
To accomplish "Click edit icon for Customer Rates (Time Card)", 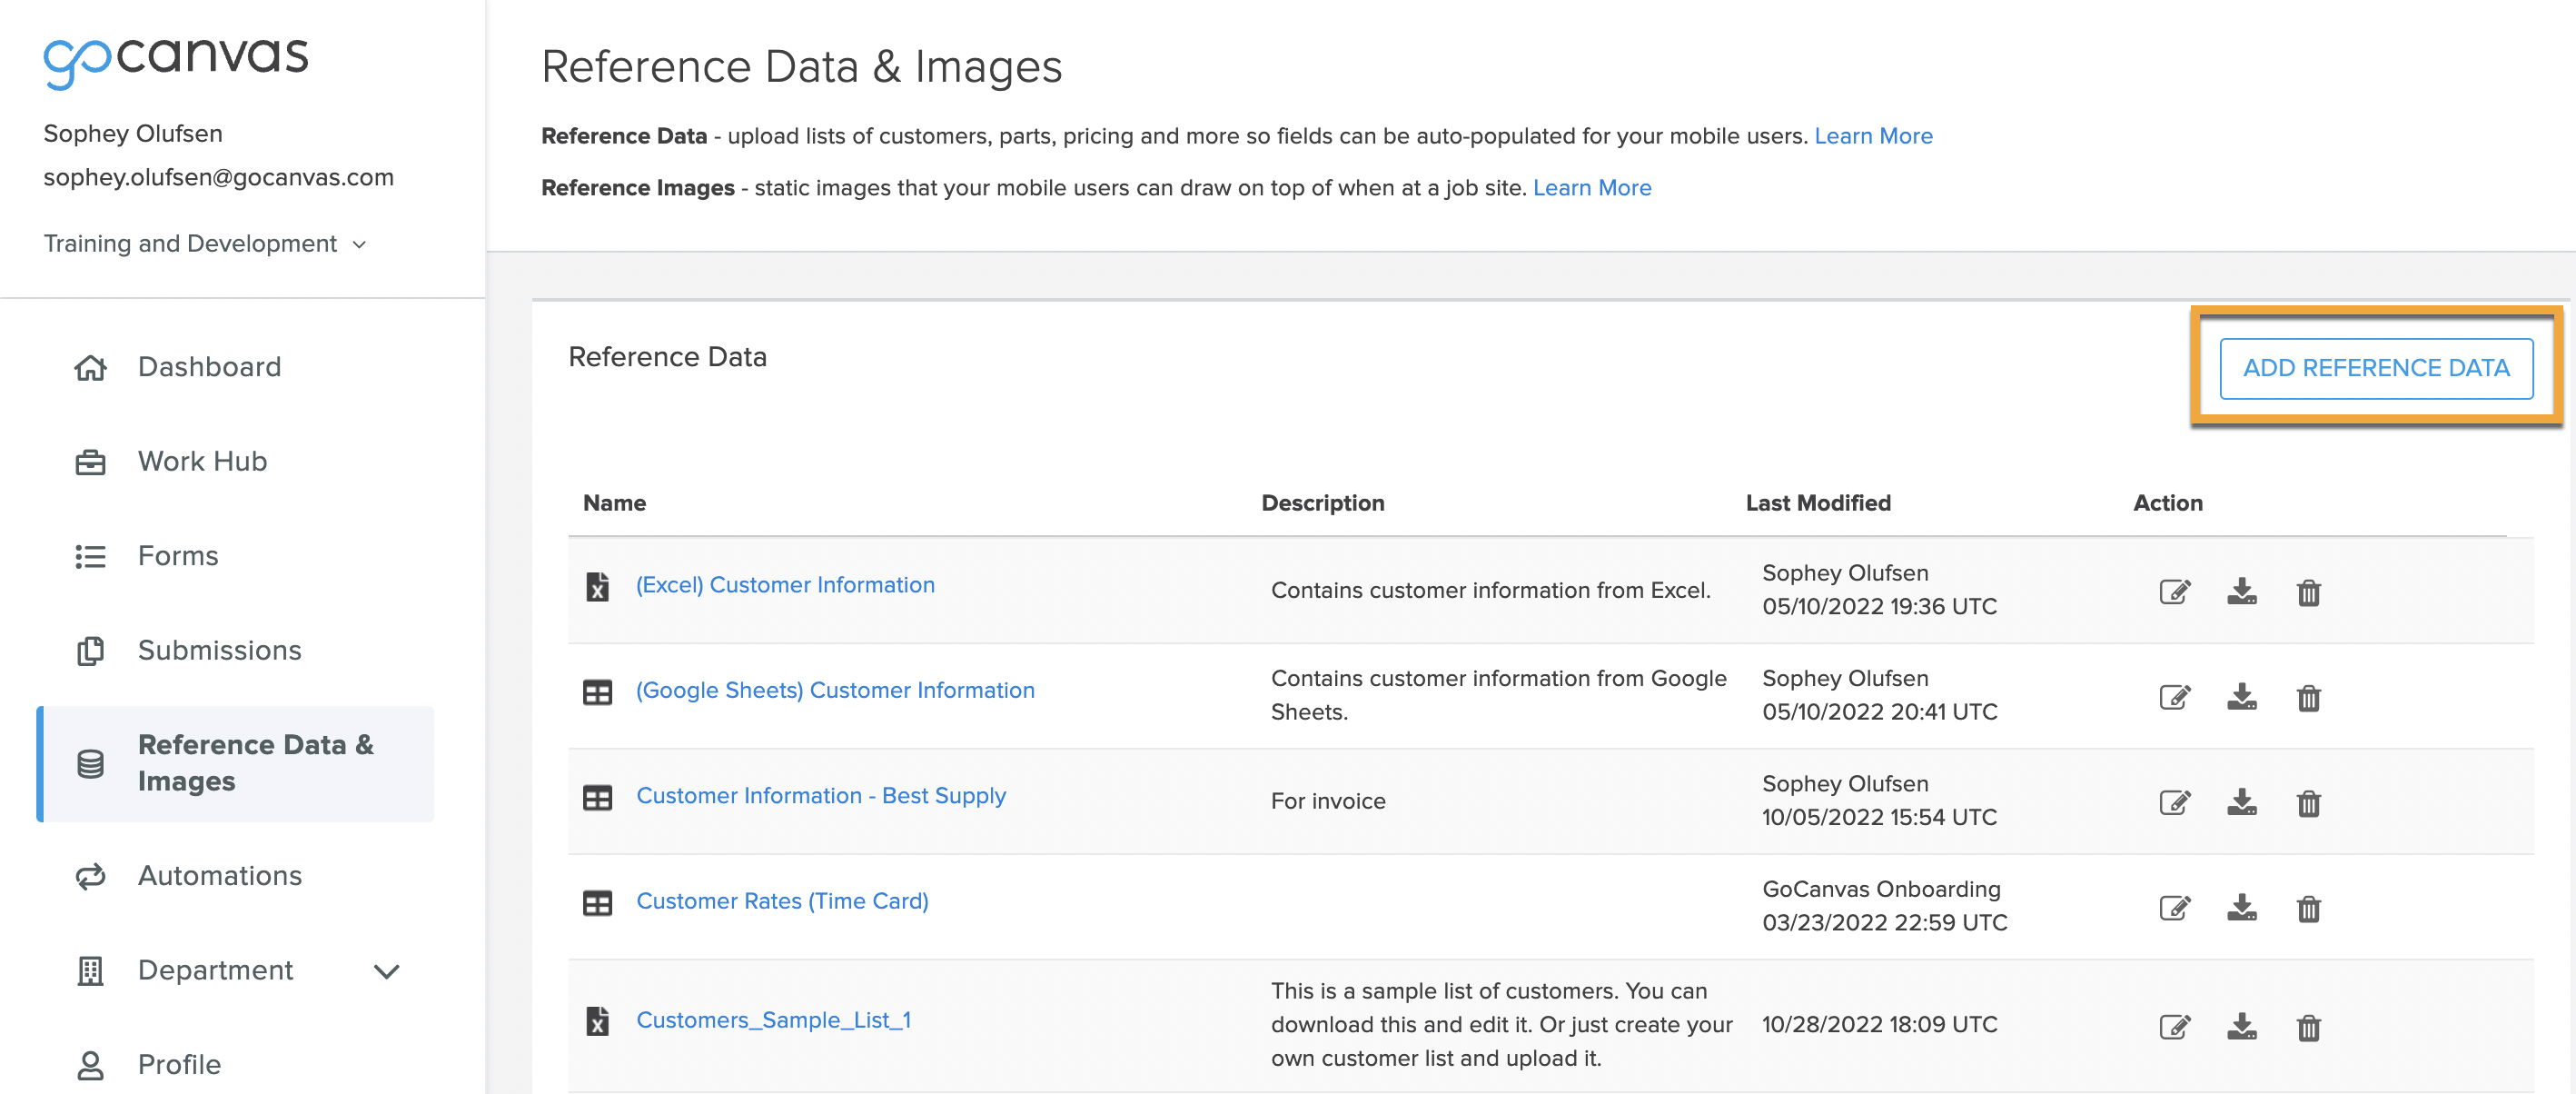I will [x=2174, y=908].
